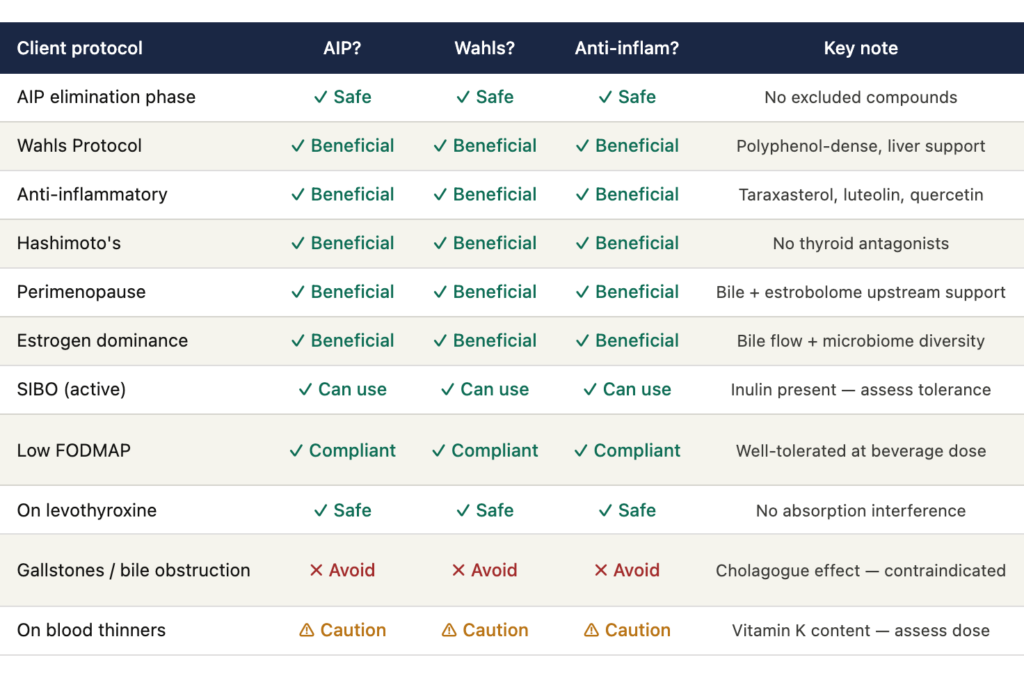Click the "No thyroid antagonists" note cell
This screenshot has height=678, width=1024.
point(860,243)
